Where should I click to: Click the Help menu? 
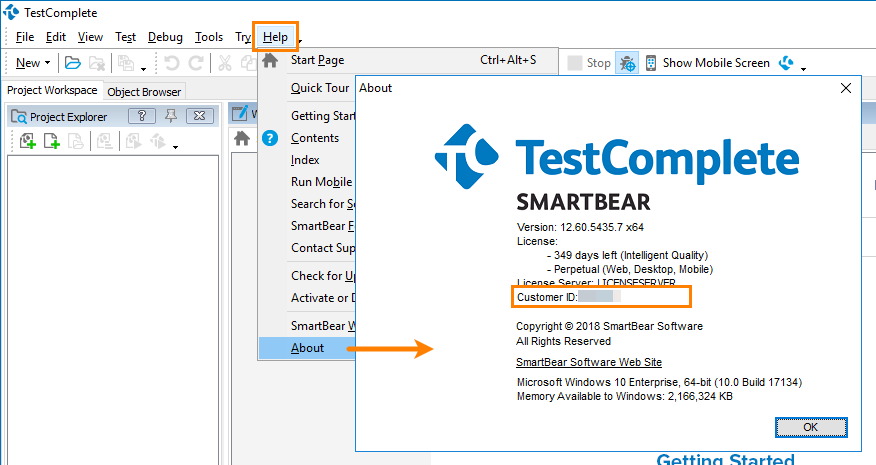click(x=275, y=37)
